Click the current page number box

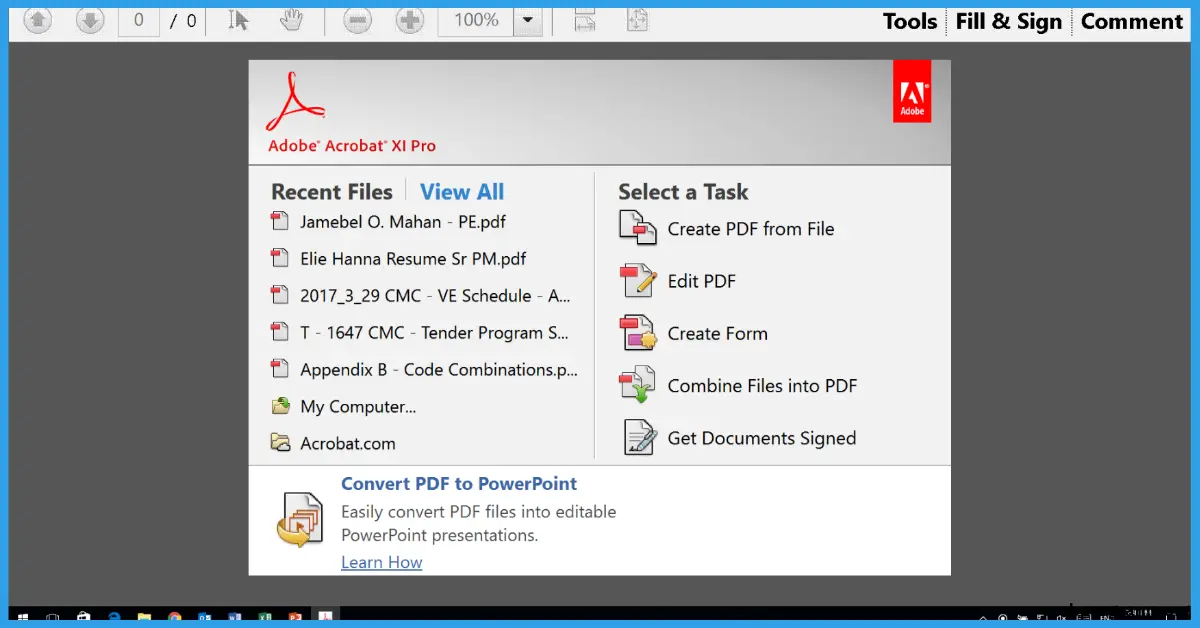tap(139, 20)
